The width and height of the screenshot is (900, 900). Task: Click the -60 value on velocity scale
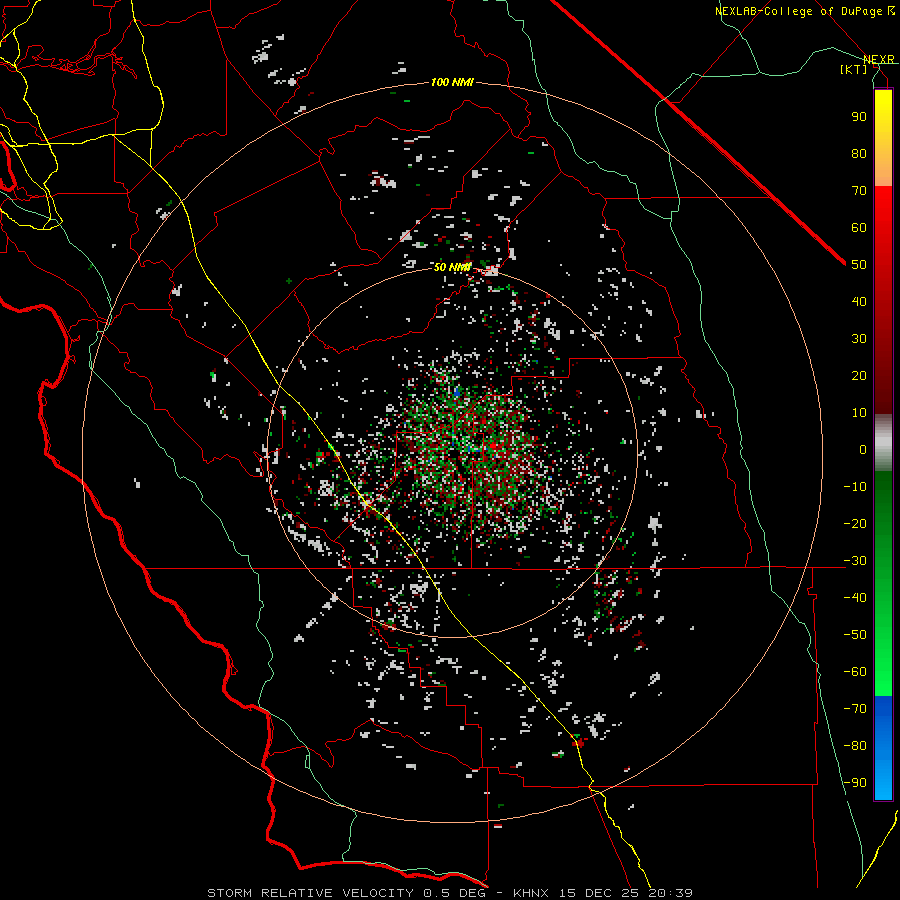pyautogui.click(x=855, y=672)
